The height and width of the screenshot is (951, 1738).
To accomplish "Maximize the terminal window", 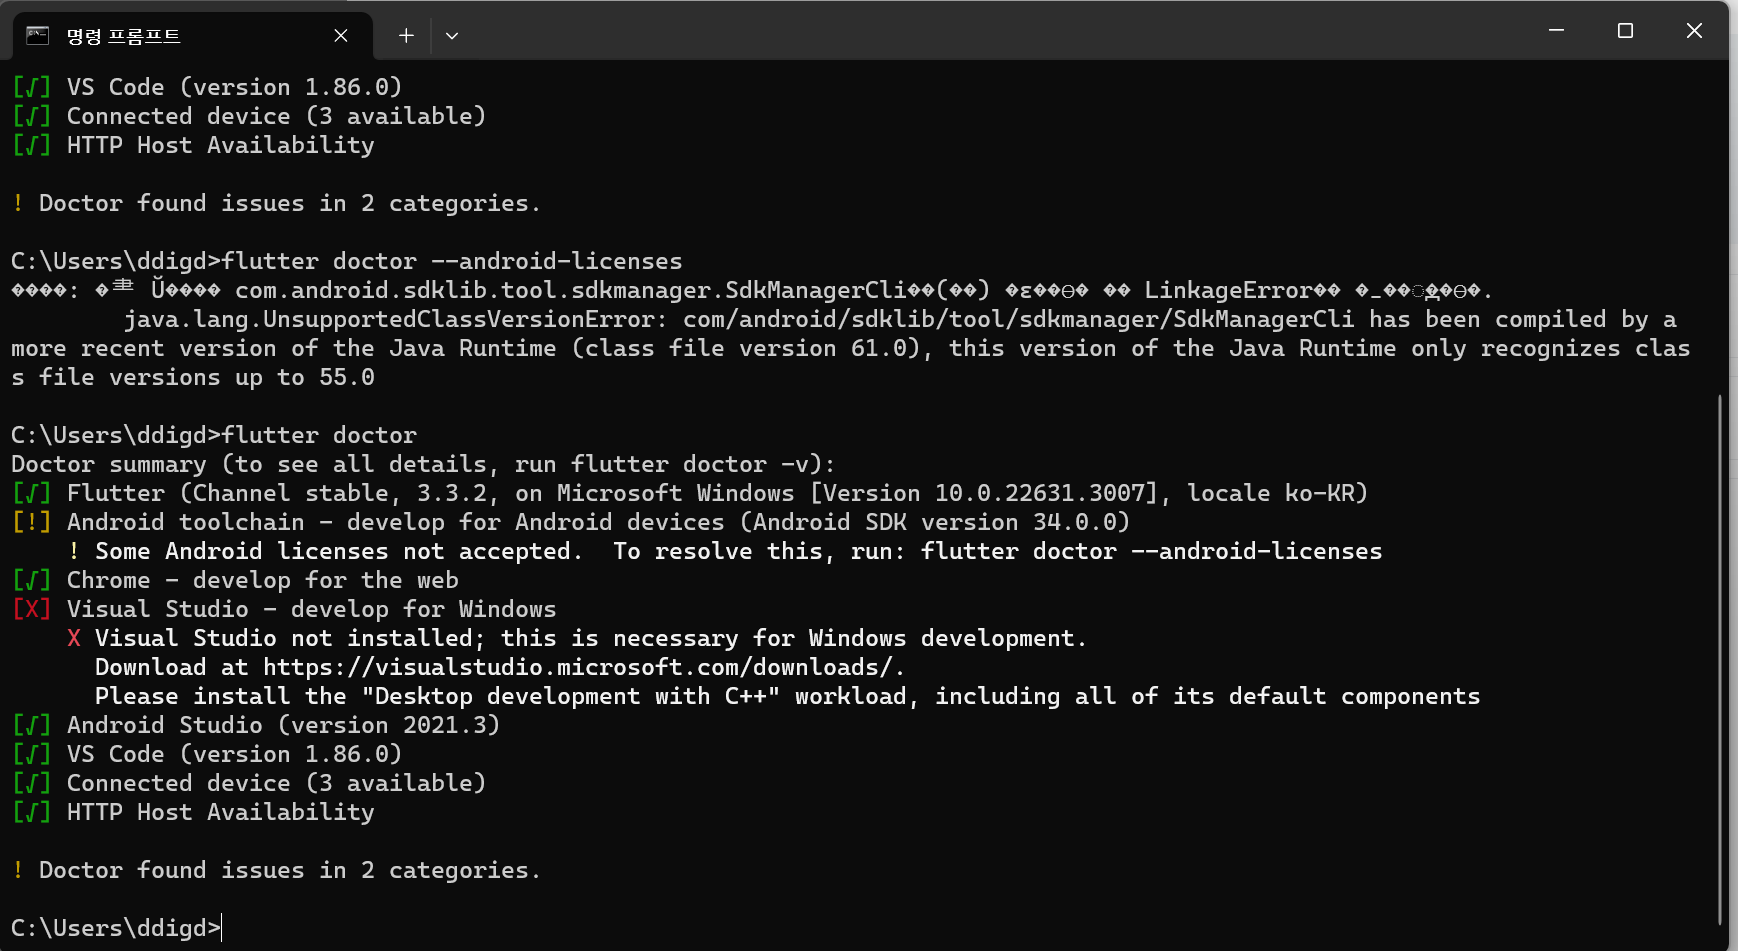I will pyautogui.click(x=1625, y=31).
